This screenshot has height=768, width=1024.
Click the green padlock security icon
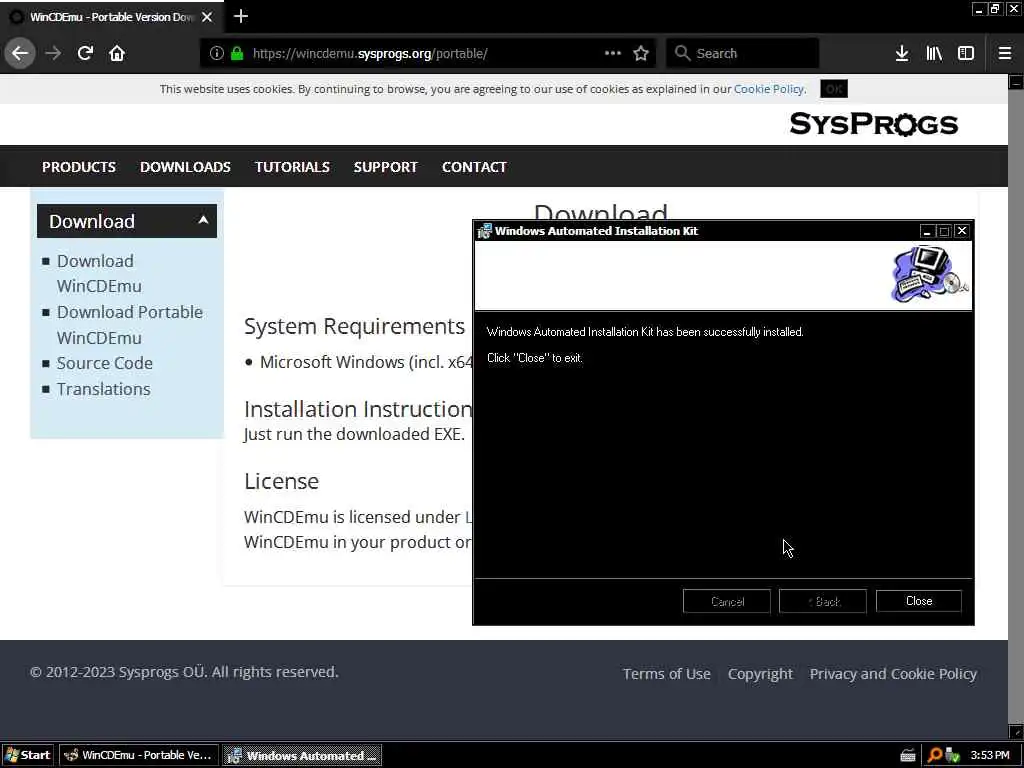point(238,54)
